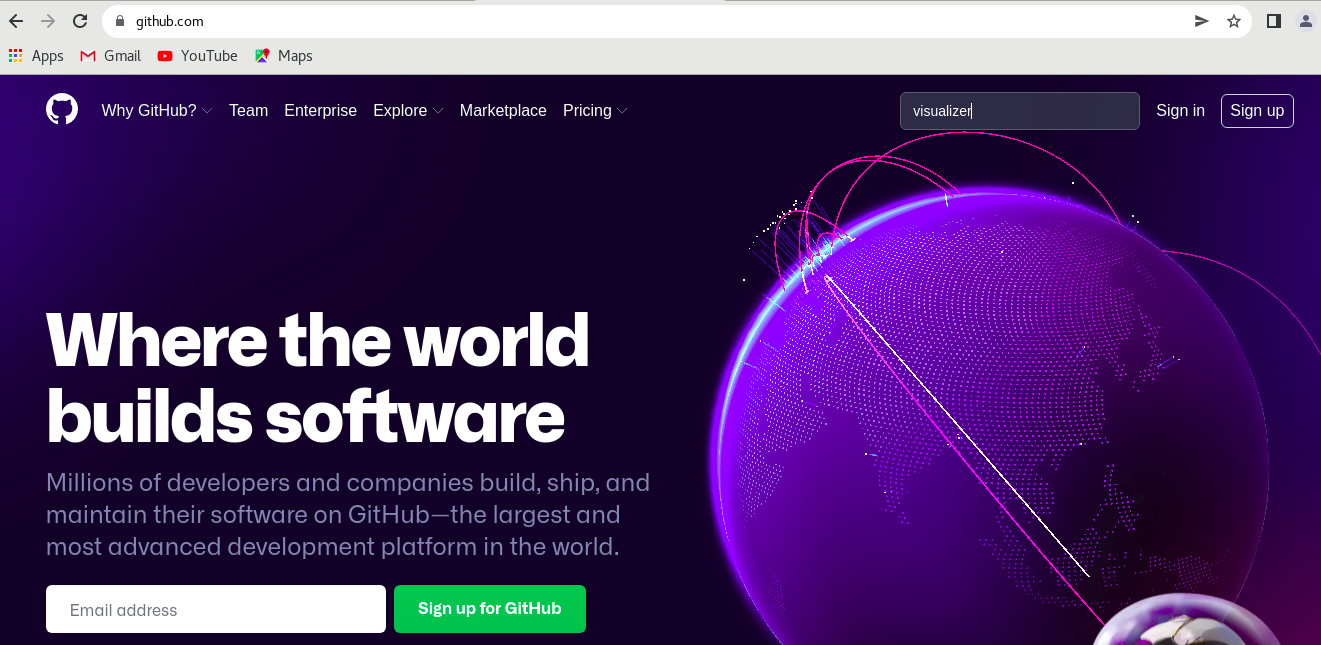Open the Gmail bookmark
This screenshot has width=1321, height=645.
pos(111,56)
